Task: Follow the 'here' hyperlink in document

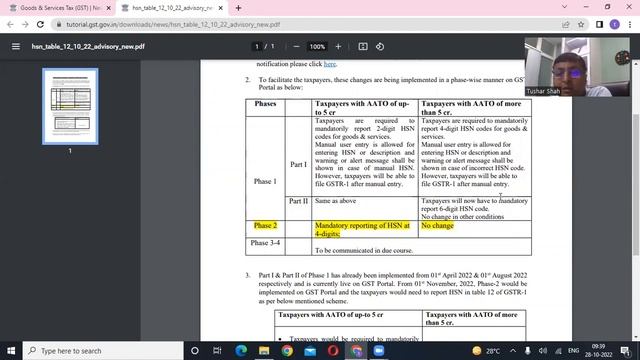Action: click(x=329, y=64)
